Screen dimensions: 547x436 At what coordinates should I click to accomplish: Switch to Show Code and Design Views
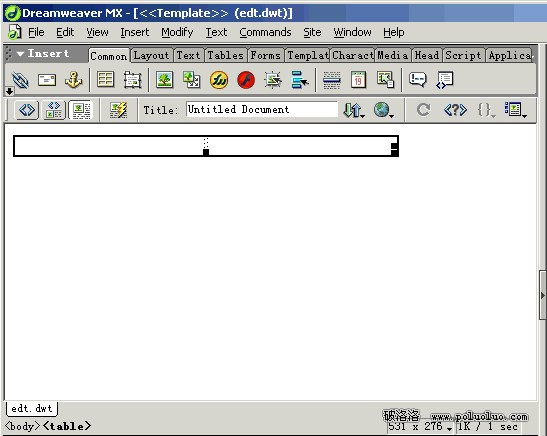[x=54, y=110]
